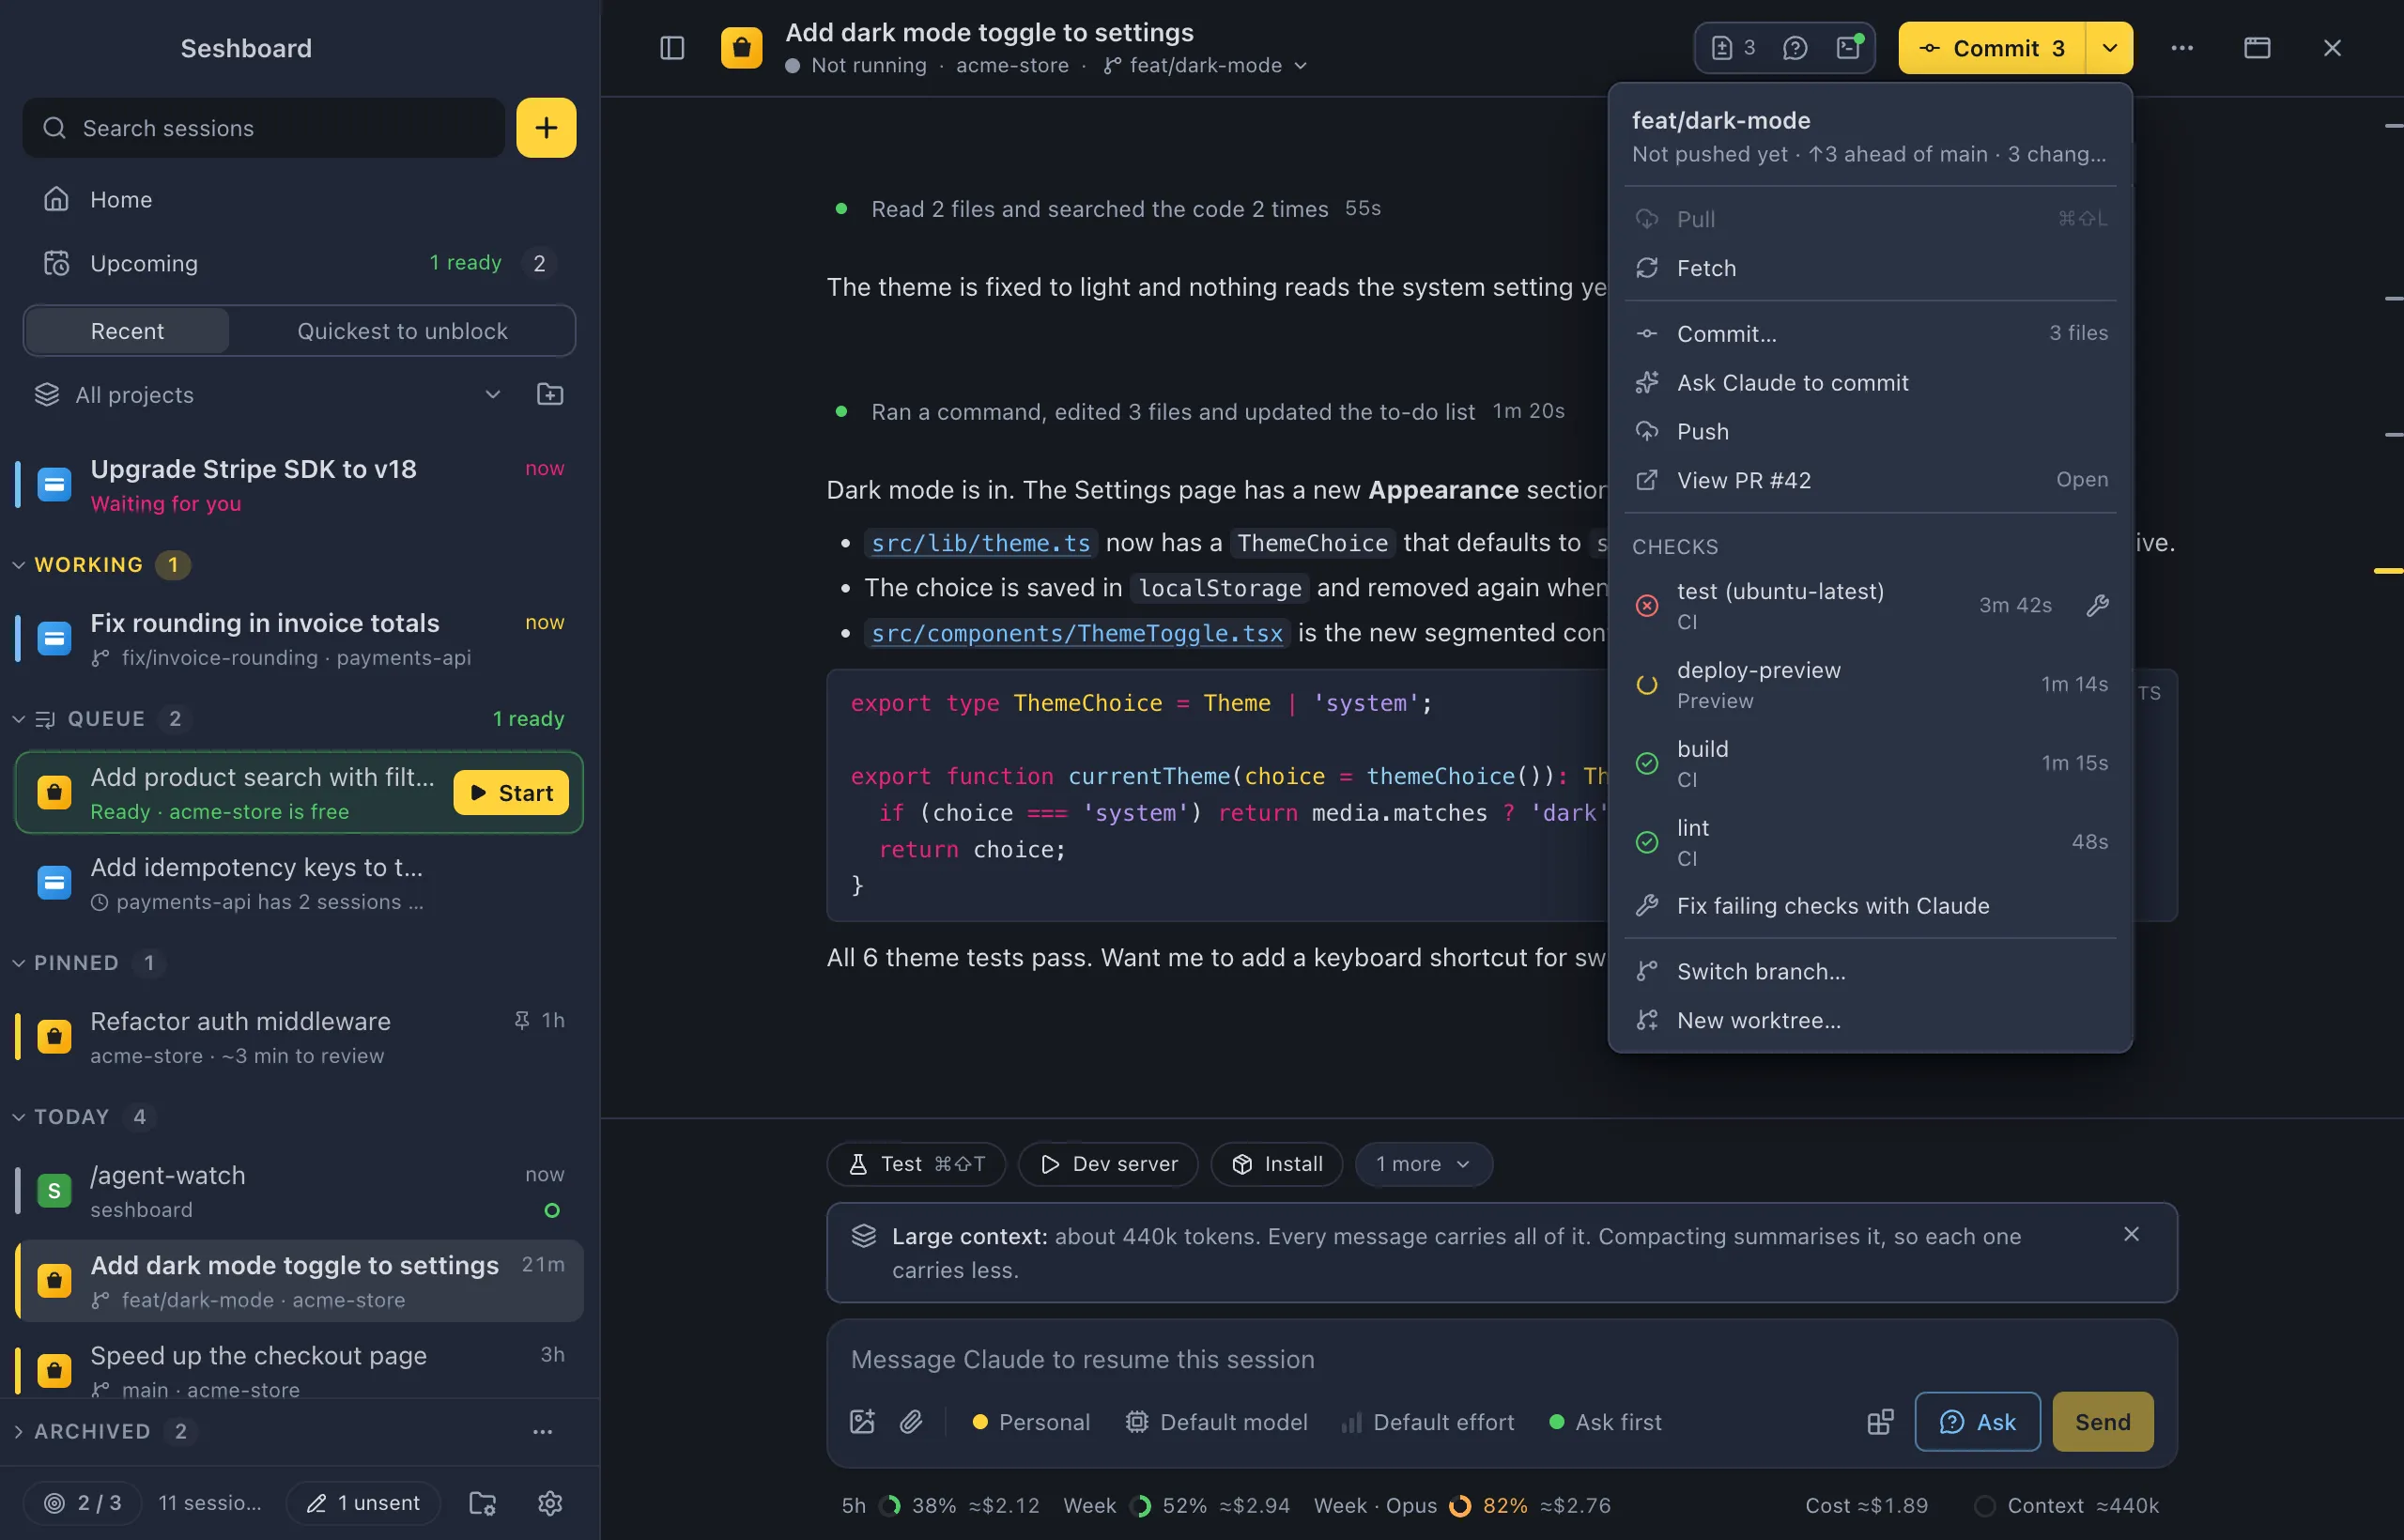Click the folder-gear icon in sidebar footer

483,1503
